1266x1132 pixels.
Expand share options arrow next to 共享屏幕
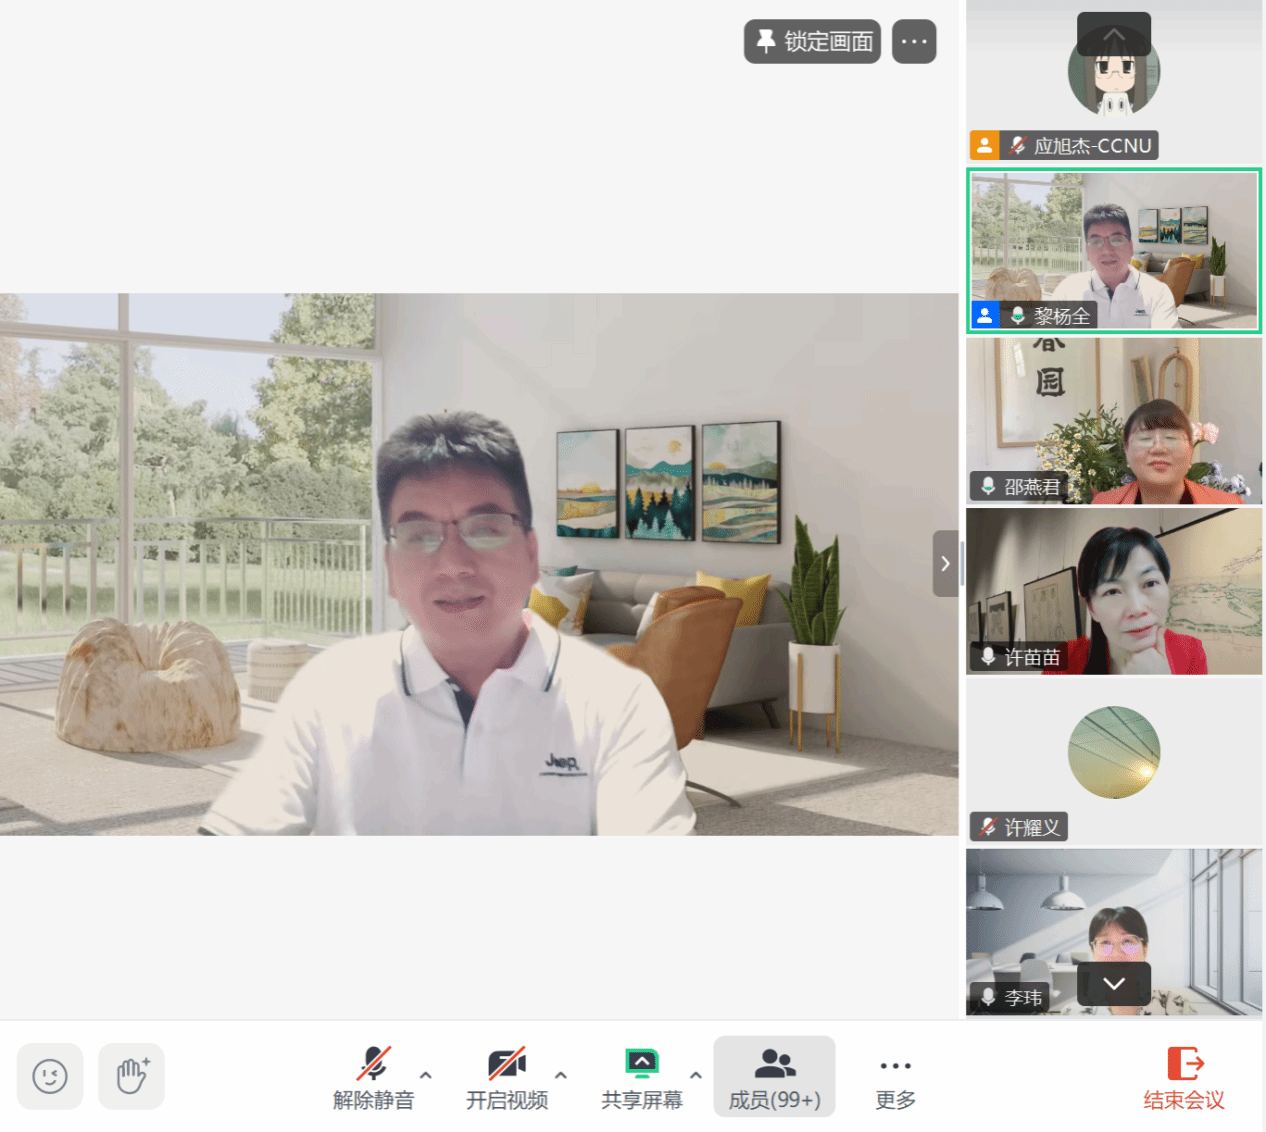point(696,1075)
